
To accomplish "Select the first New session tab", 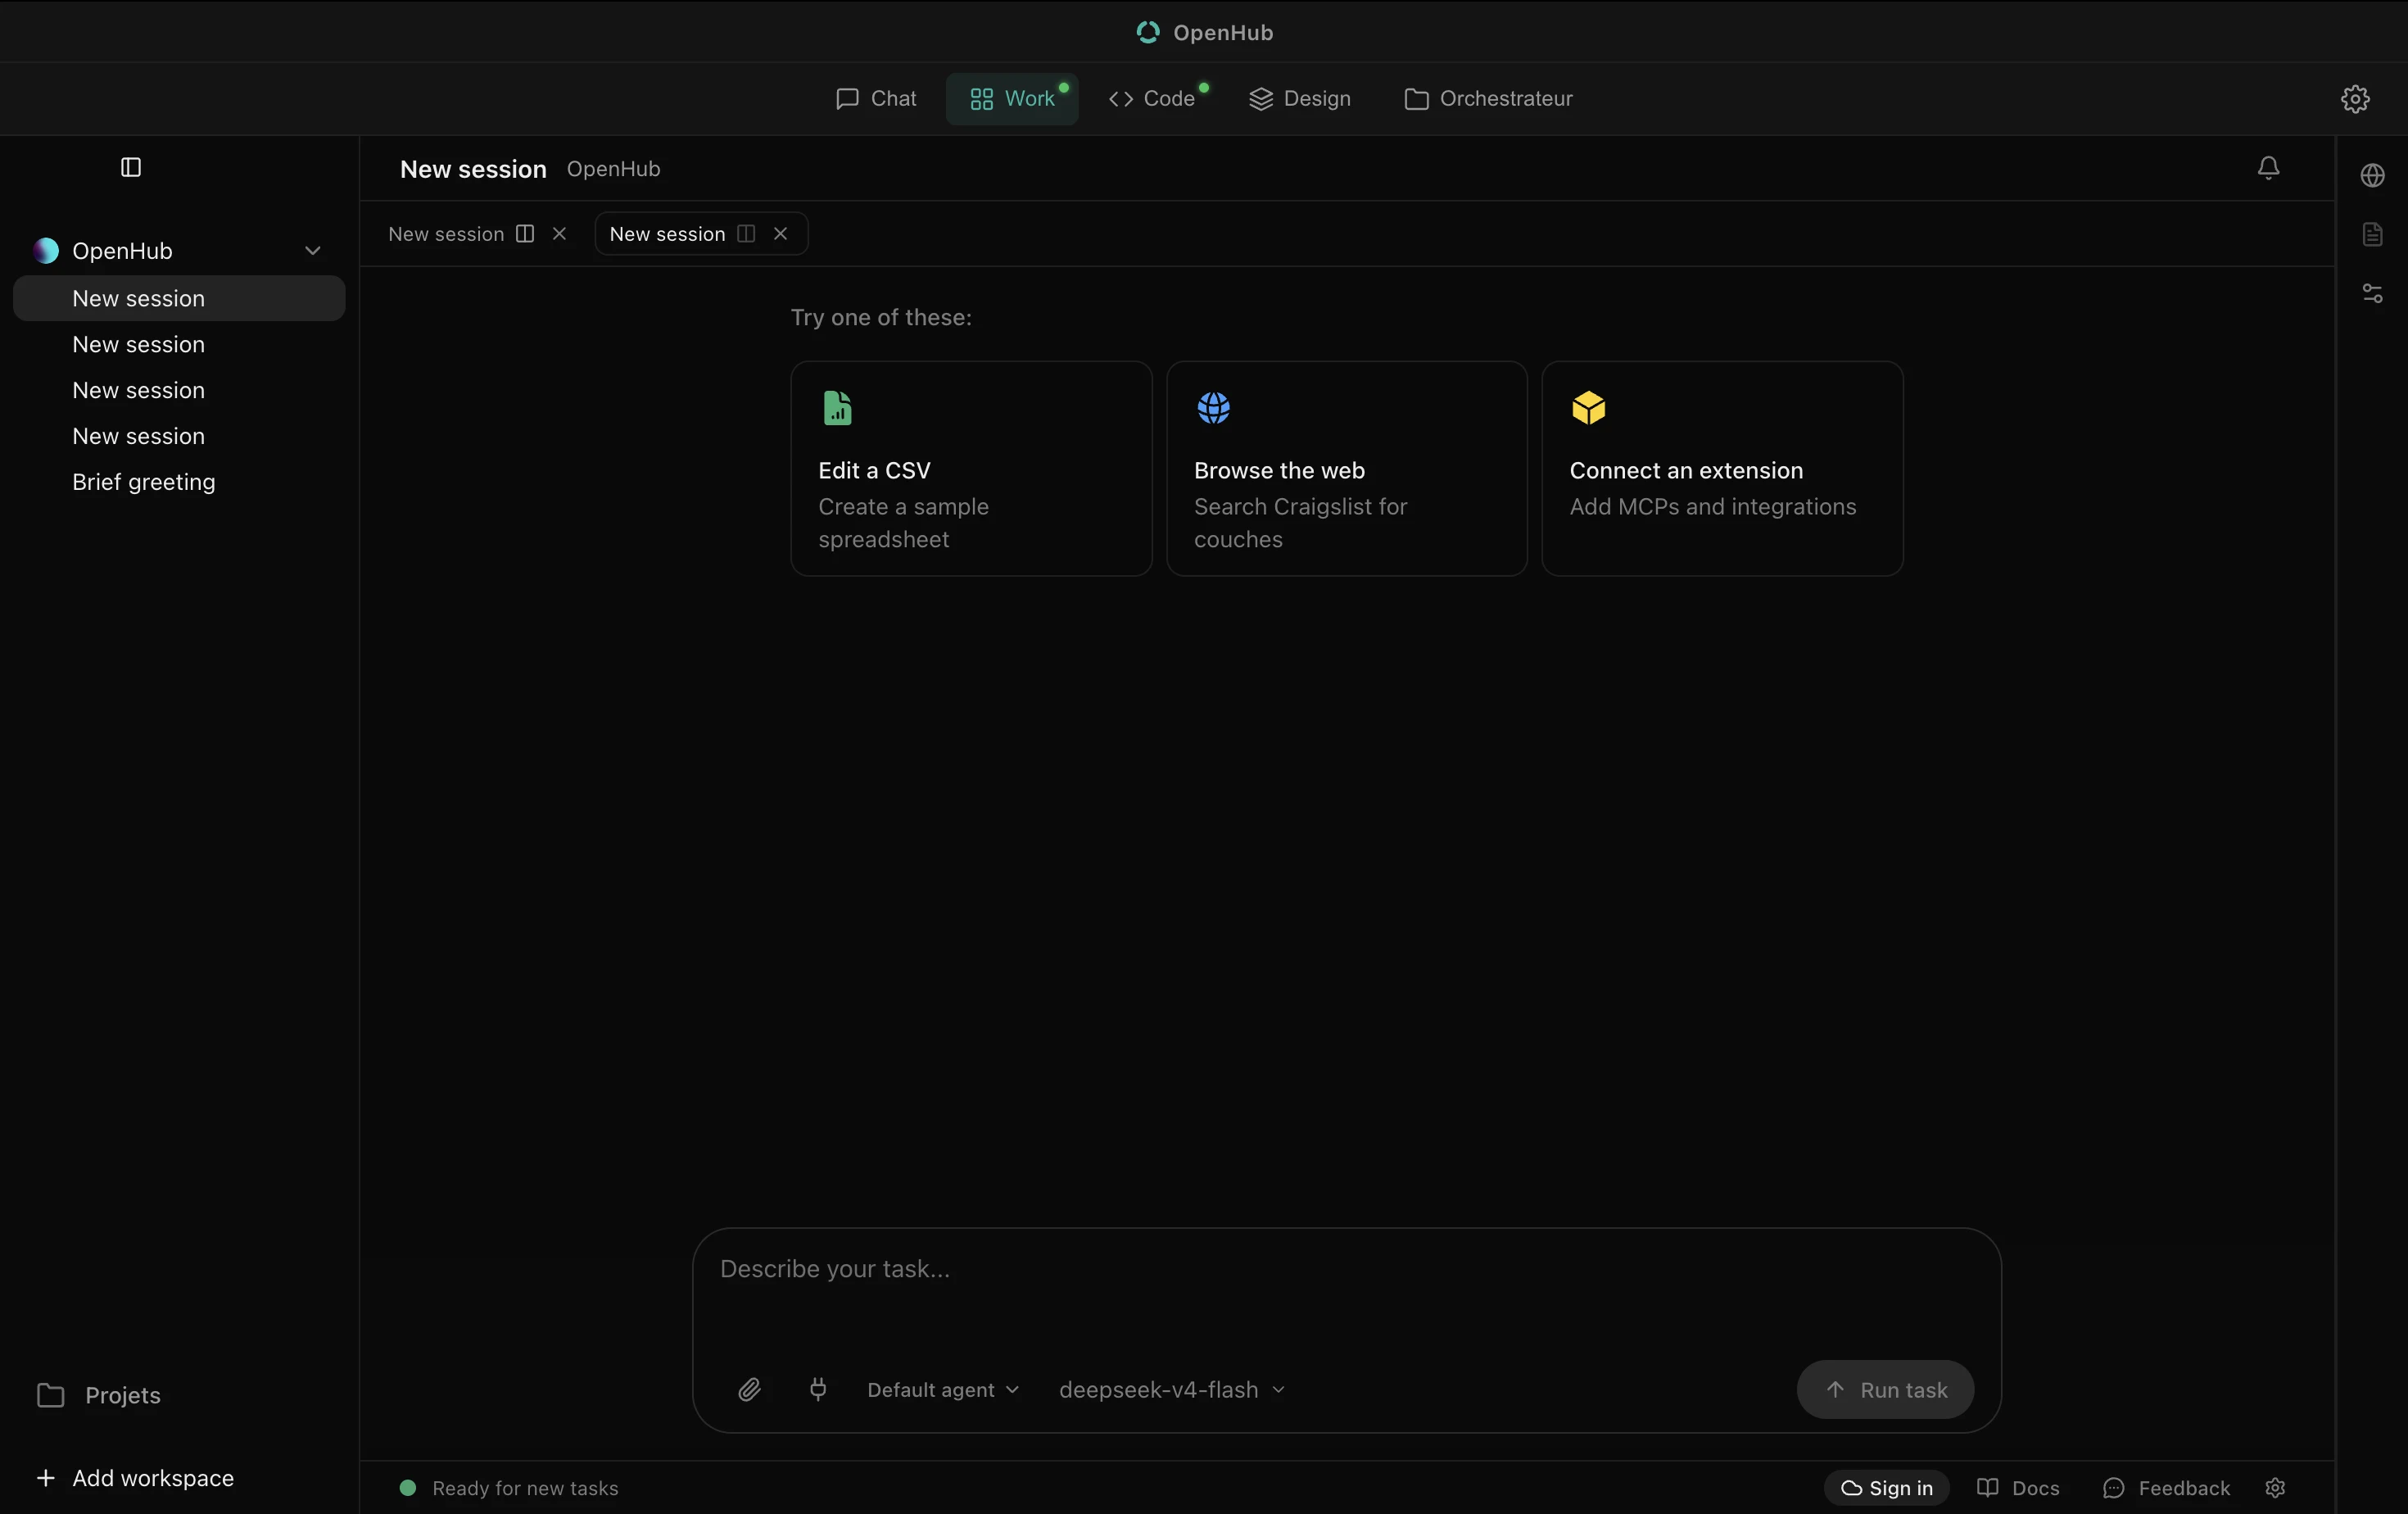I will coord(446,234).
